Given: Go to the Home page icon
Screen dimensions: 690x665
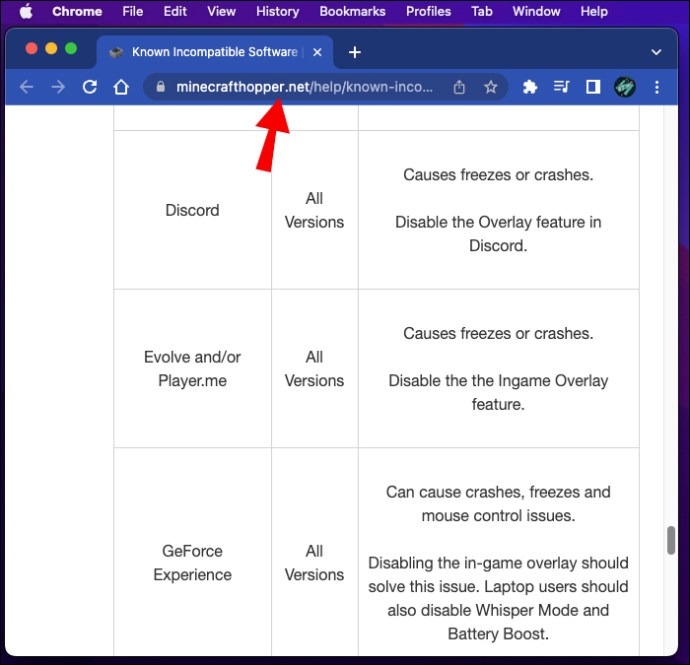Looking at the screenshot, I should point(121,87).
